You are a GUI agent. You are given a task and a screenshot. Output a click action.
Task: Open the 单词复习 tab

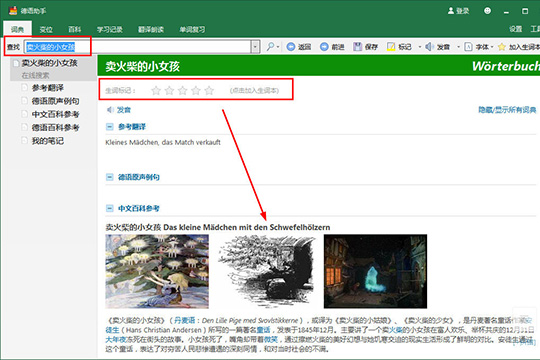pos(192,30)
